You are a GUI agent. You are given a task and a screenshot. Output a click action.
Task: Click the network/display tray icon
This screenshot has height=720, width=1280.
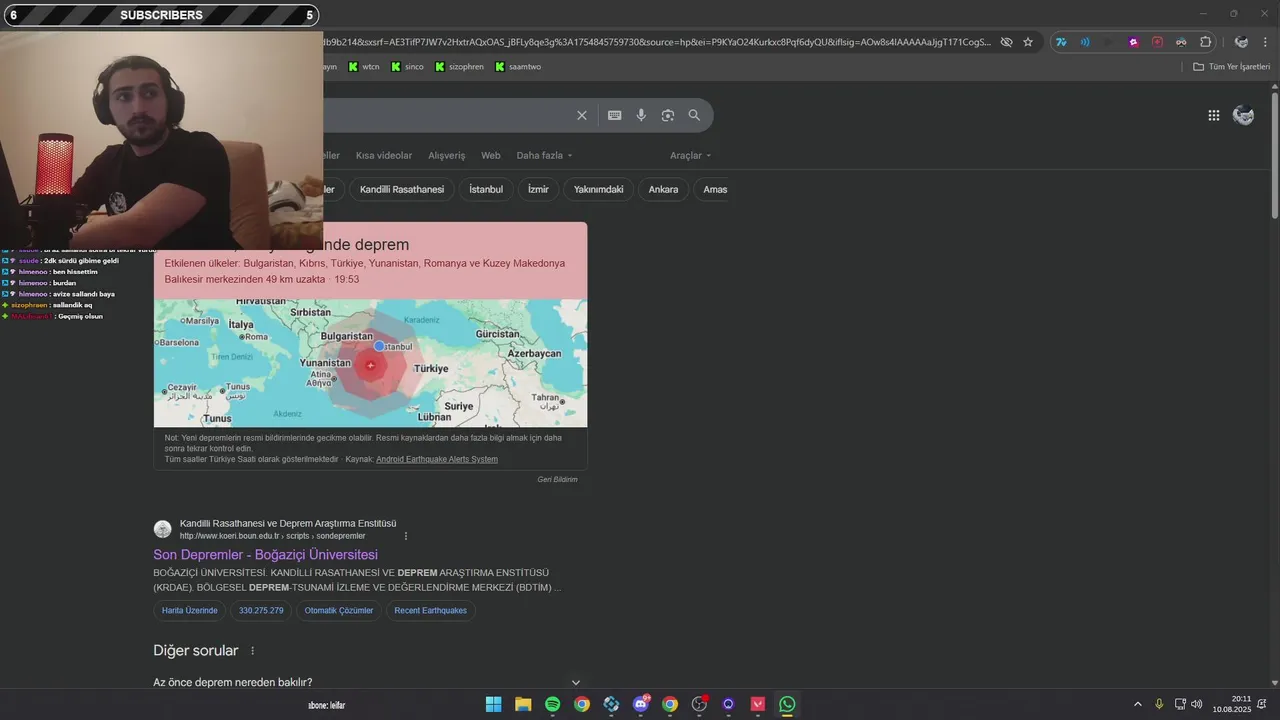[1179, 704]
